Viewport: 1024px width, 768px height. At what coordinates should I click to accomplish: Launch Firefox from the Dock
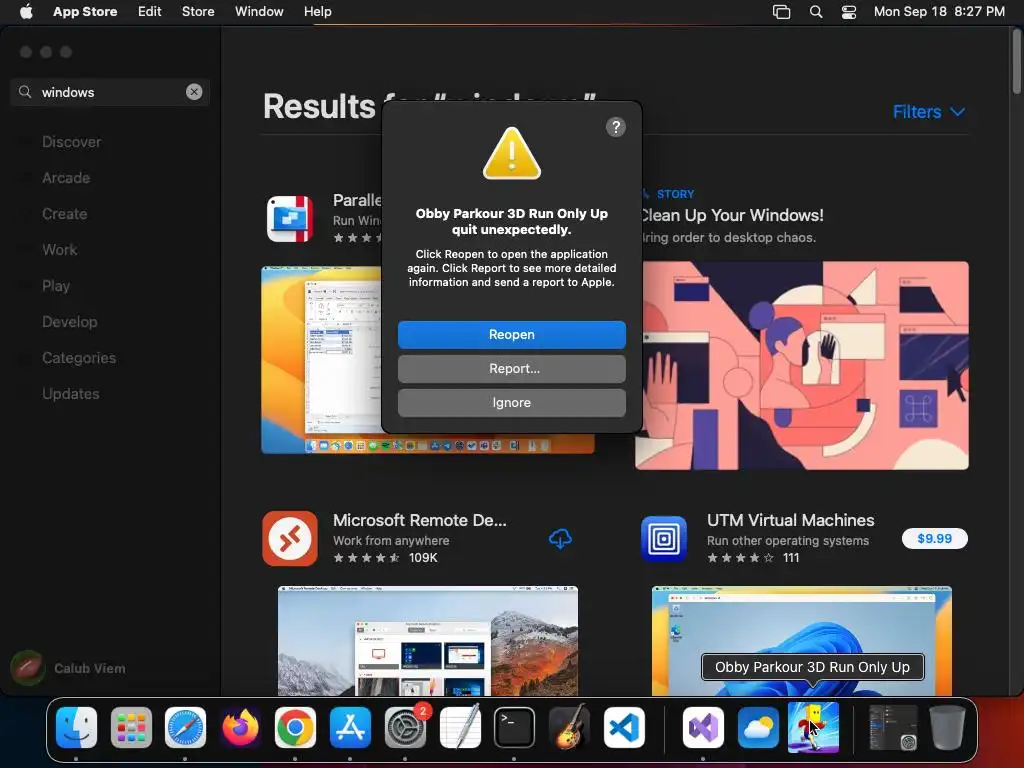(240, 728)
